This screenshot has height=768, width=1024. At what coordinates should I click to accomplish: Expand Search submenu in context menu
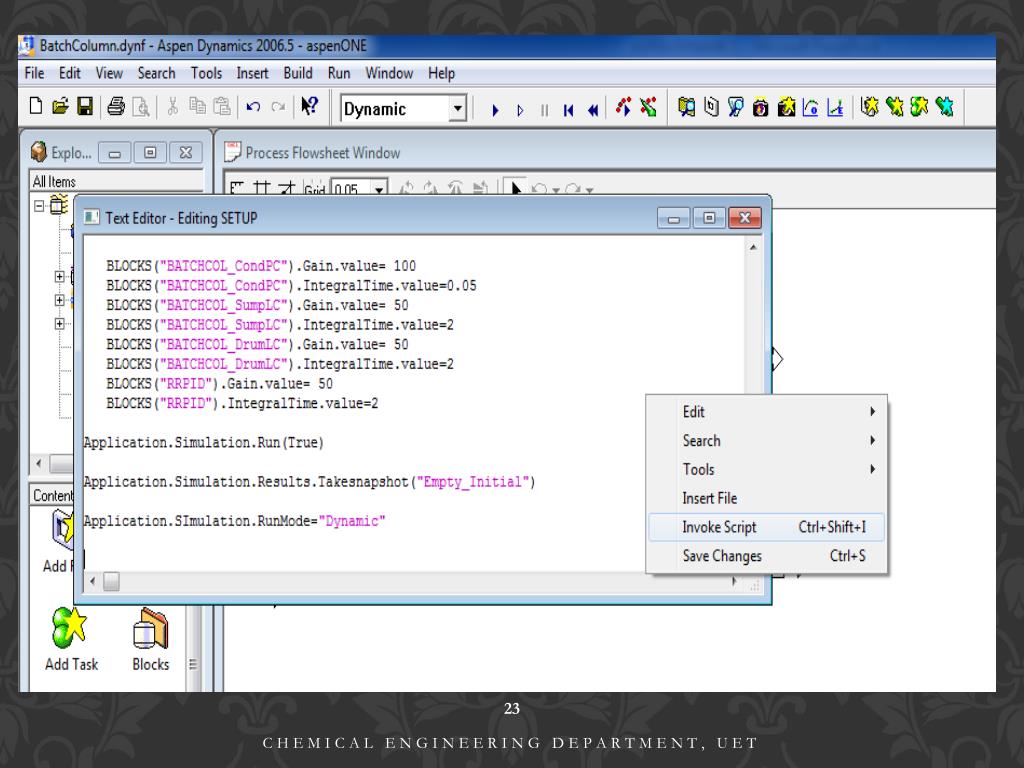point(767,441)
